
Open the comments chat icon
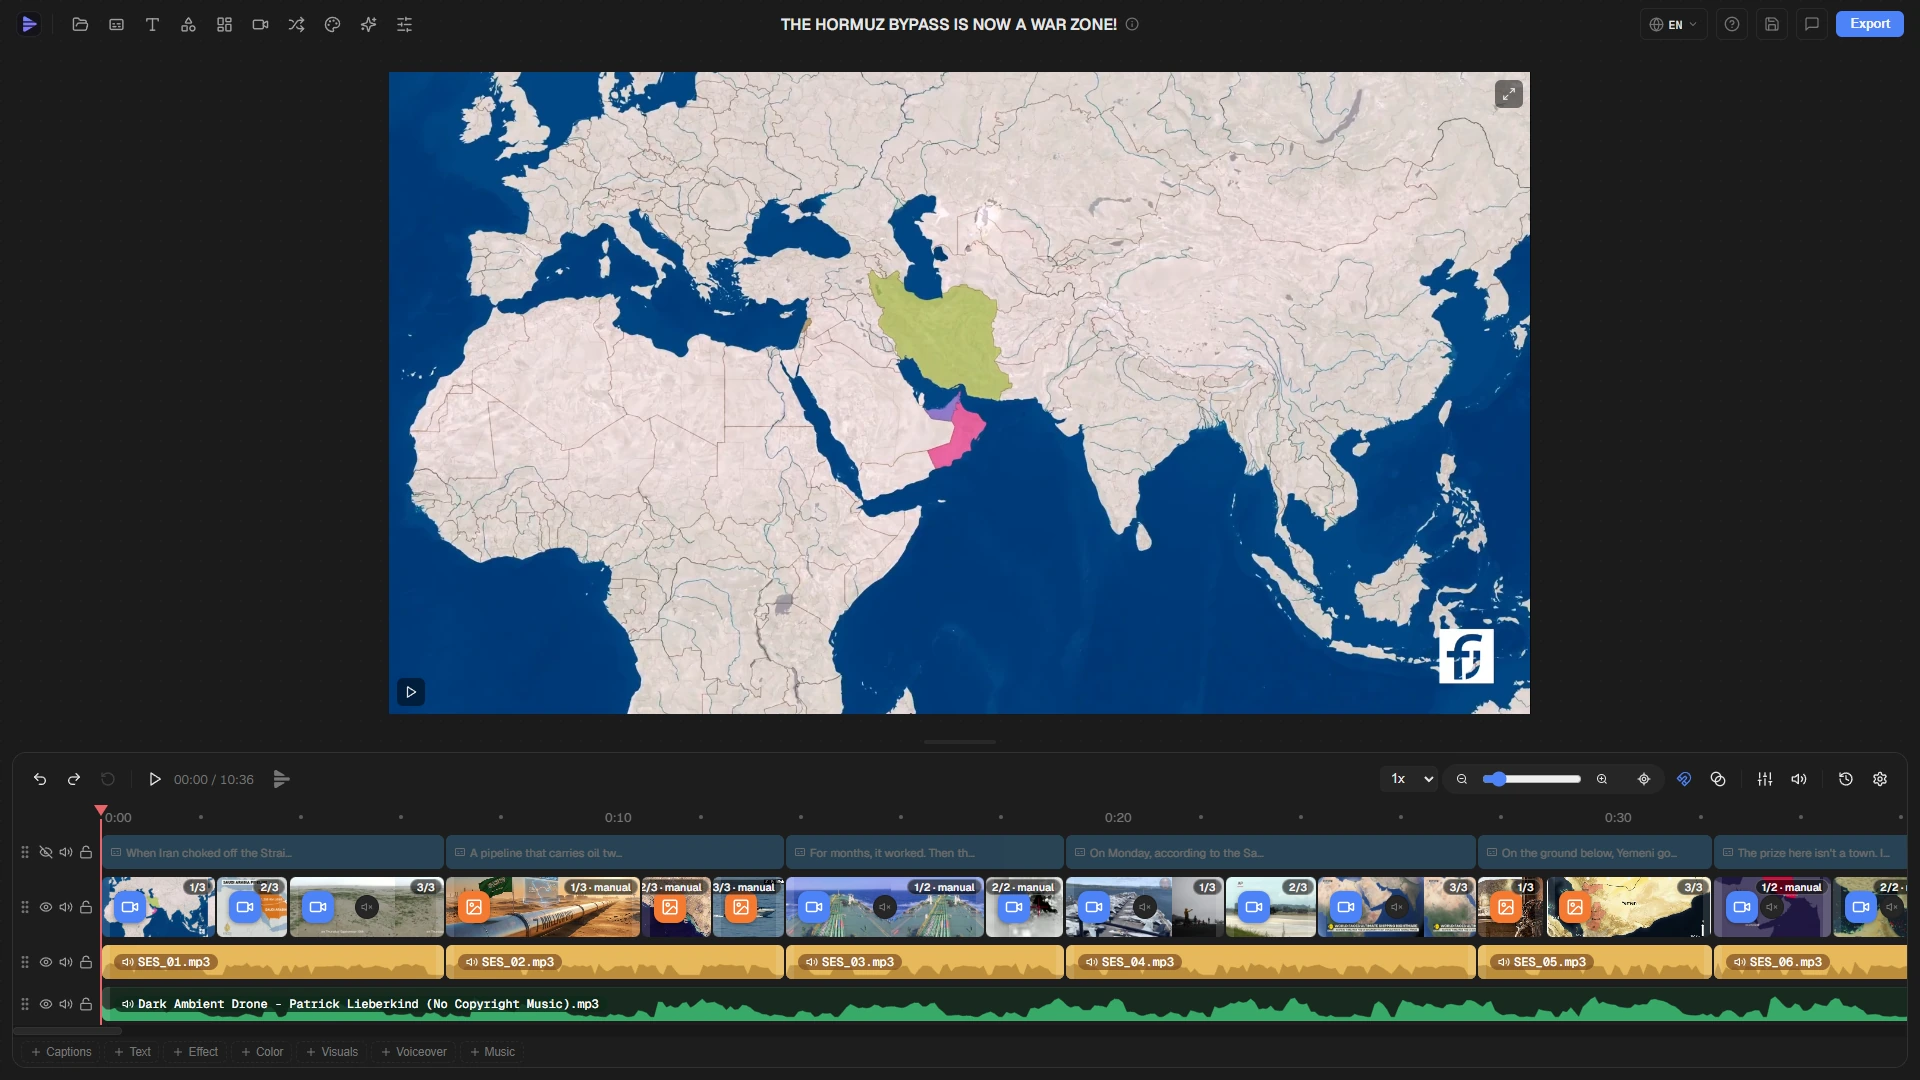click(x=1812, y=24)
